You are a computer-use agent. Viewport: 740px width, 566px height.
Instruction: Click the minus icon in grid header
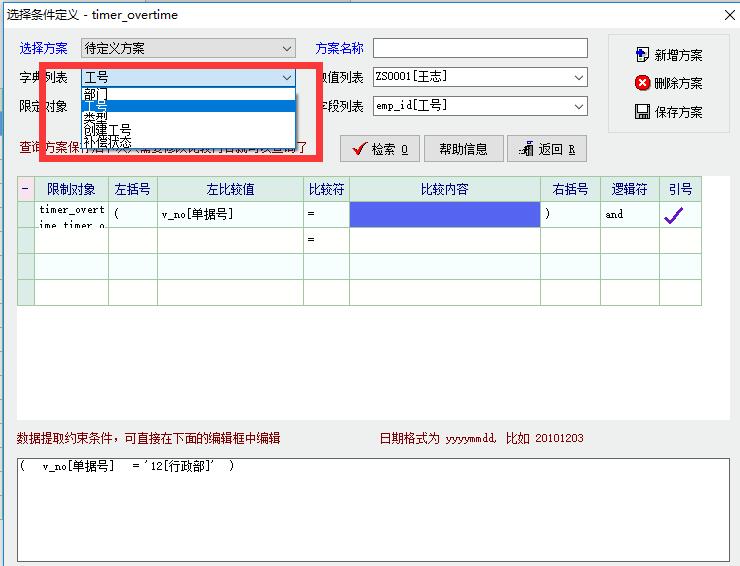[25, 189]
